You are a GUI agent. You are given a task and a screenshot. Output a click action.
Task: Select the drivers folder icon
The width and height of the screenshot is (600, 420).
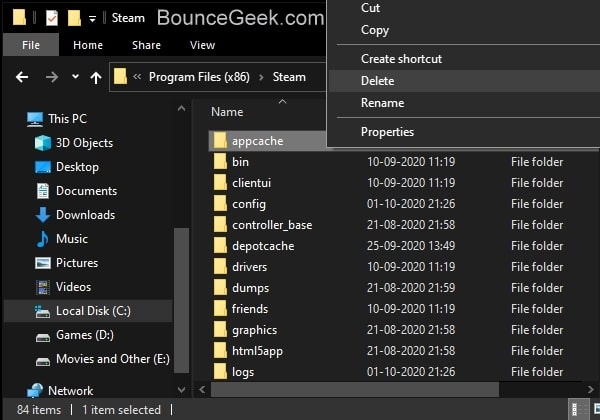point(220,267)
